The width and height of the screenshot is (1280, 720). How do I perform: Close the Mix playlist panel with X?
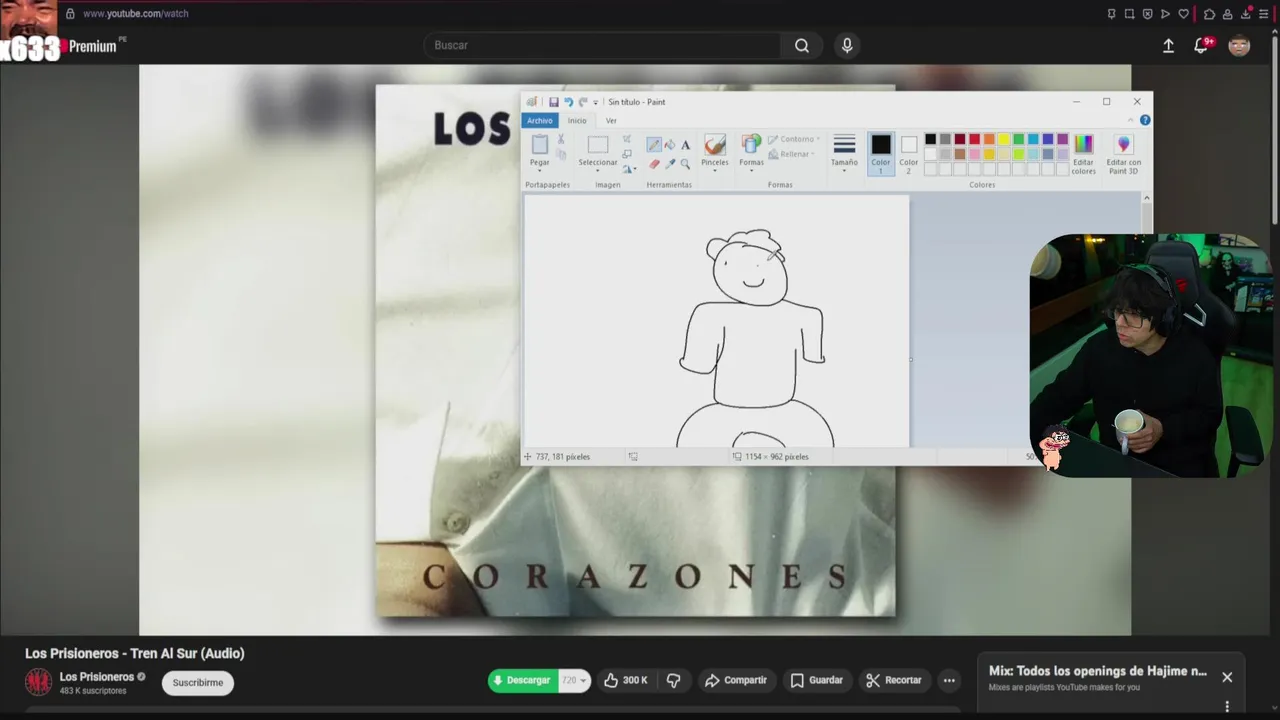coord(1227,677)
